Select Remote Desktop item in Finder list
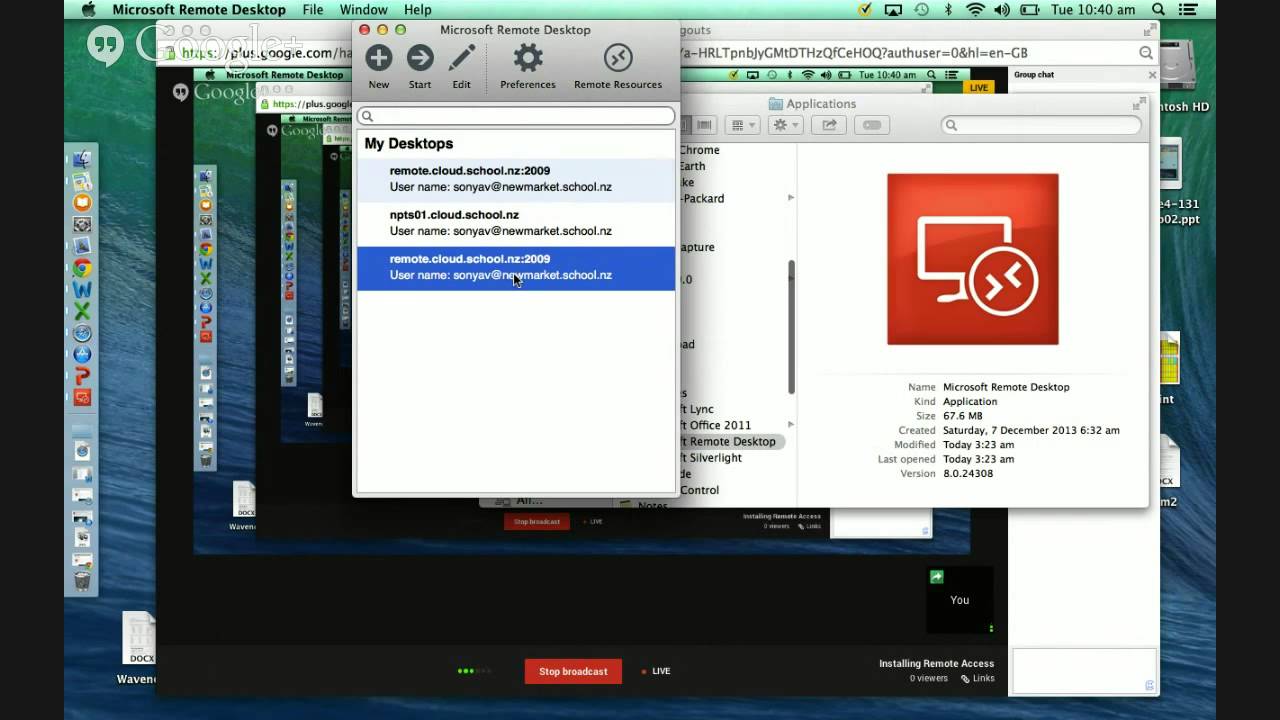 point(732,441)
